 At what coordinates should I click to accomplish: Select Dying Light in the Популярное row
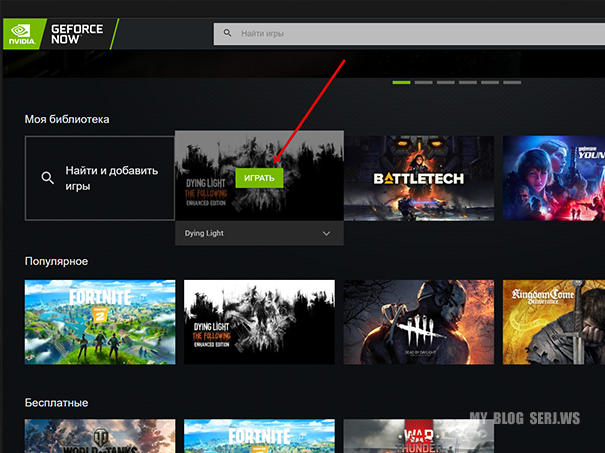[x=259, y=320]
